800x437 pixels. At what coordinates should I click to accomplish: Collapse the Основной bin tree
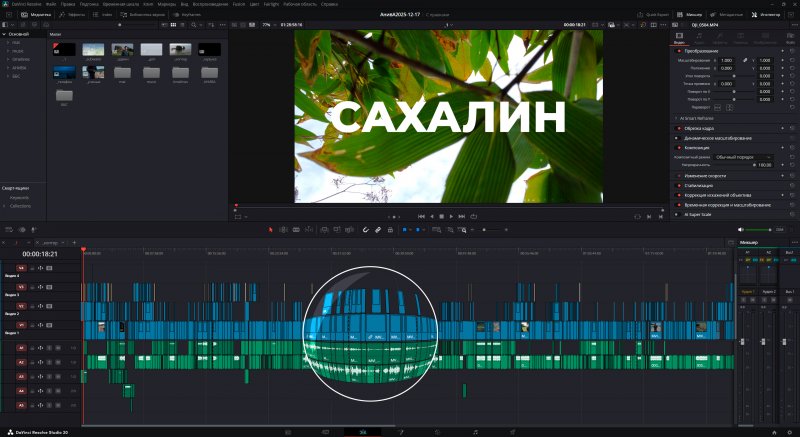[x=4, y=34]
